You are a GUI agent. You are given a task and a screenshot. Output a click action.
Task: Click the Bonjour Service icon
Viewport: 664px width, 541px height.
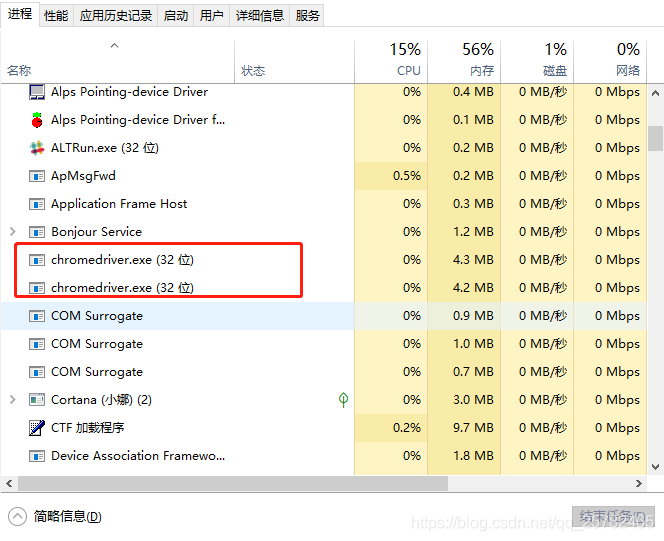[37, 232]
